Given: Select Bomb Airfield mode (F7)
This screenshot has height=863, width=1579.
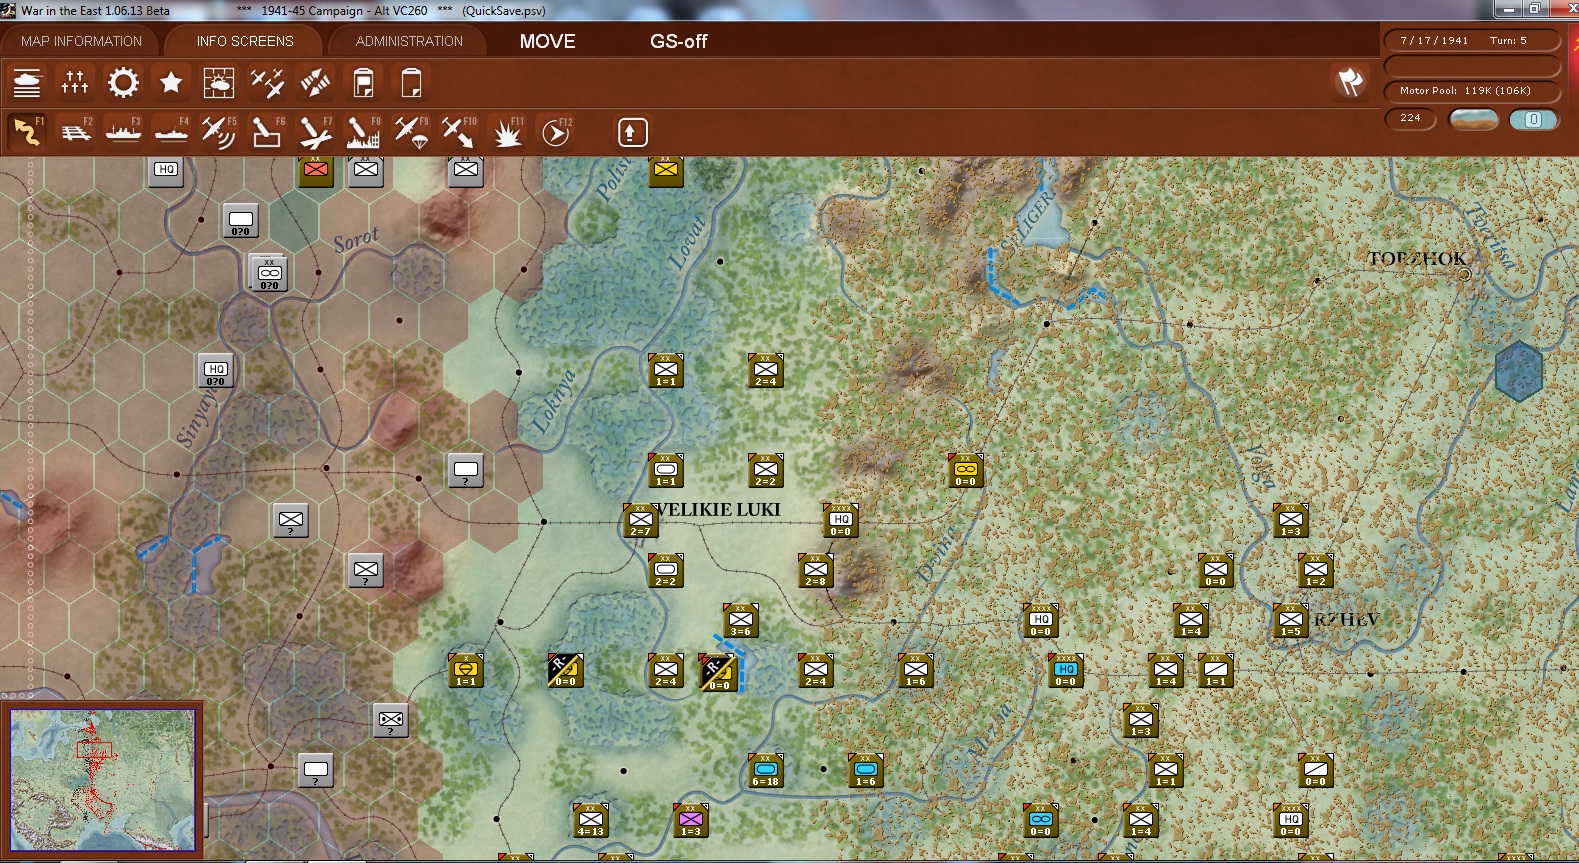Looking at the screenshot, I should point(315,132).
